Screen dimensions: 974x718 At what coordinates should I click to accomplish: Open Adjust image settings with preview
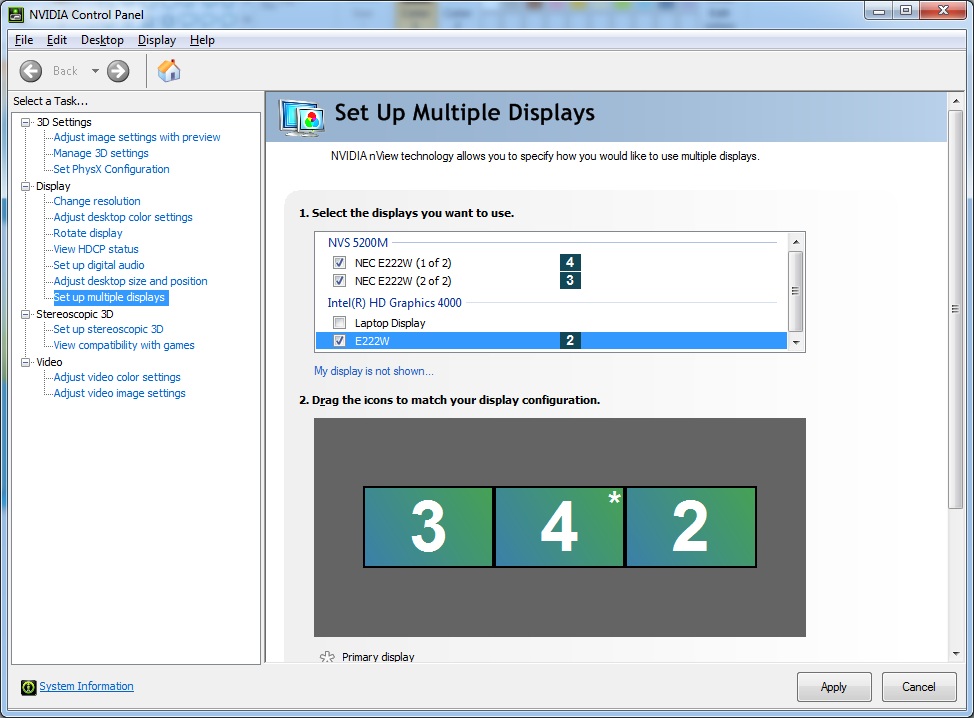(x=137, y=137)
